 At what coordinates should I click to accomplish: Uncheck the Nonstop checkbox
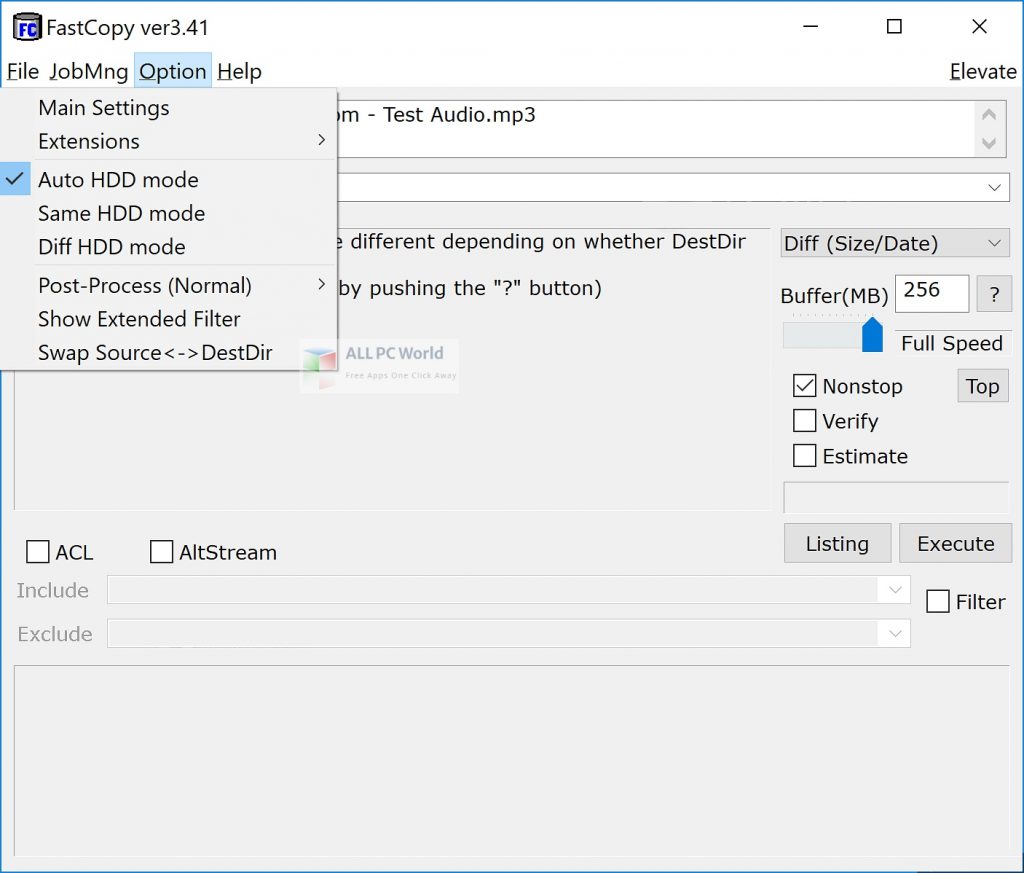pyautogui.click(x=805, y=386)
